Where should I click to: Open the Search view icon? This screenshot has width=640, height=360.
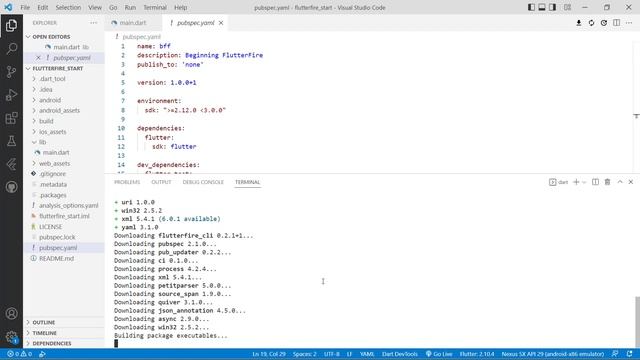[x=11, y=49]
